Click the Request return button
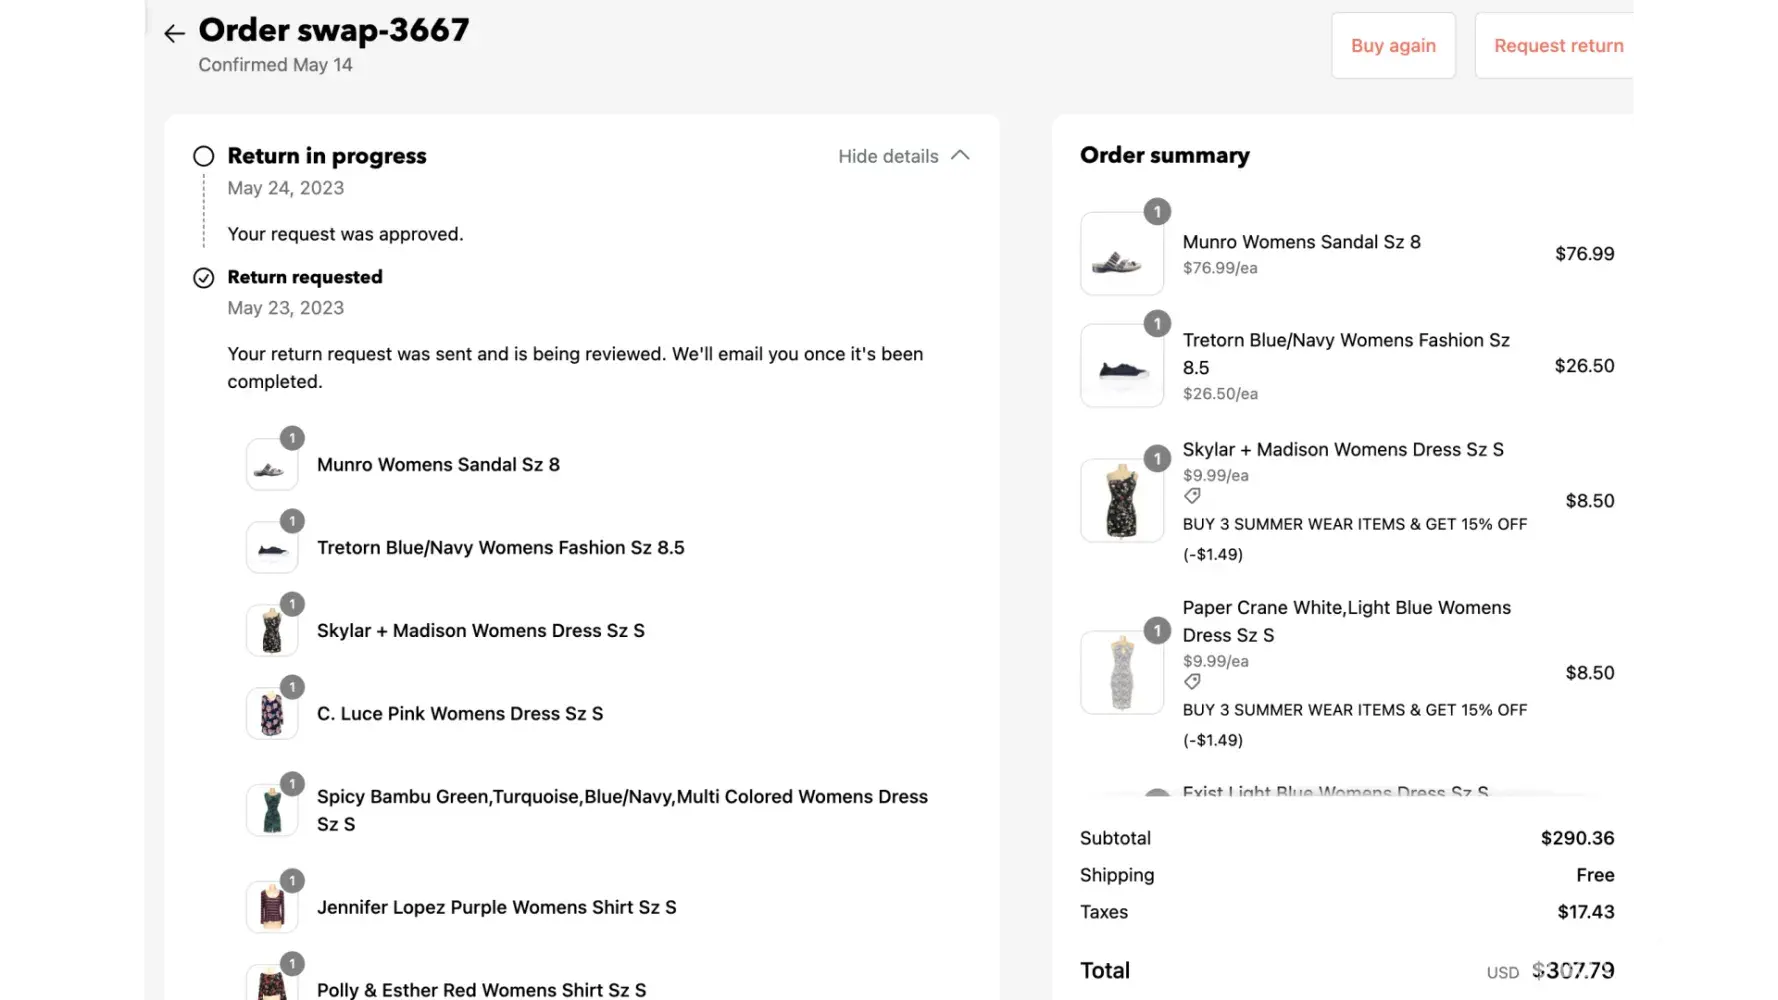 1558,46
